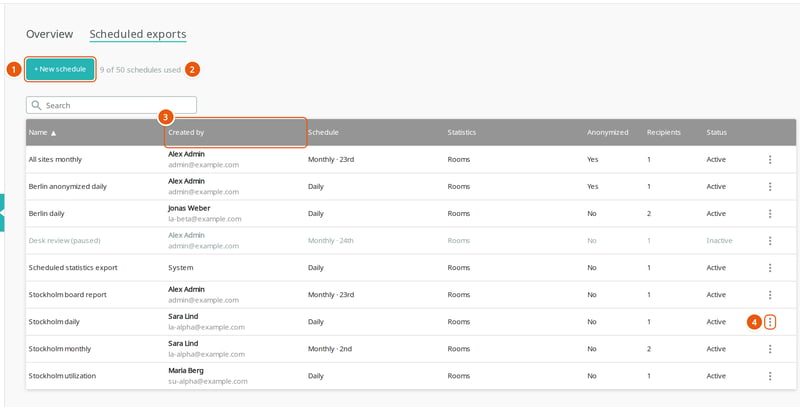Viewport: 800px width, 407px height.
Task: Click 'System' creator cell
Action: 181,268
